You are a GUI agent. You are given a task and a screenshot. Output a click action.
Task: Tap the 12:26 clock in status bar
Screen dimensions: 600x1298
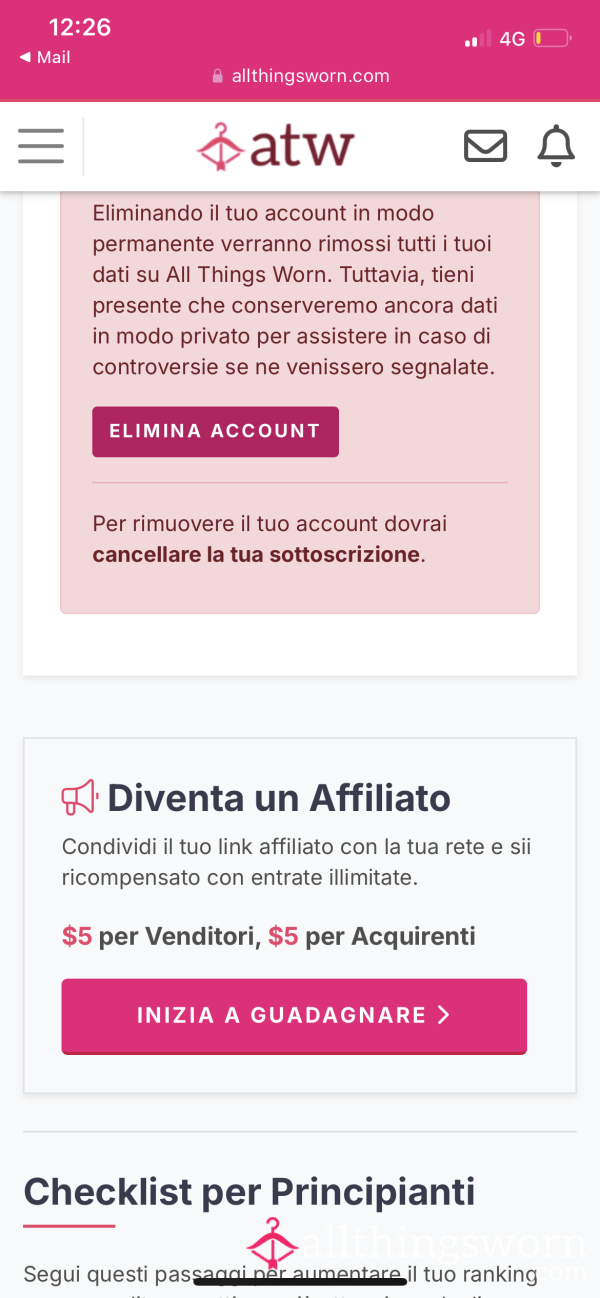pos(79,27)
